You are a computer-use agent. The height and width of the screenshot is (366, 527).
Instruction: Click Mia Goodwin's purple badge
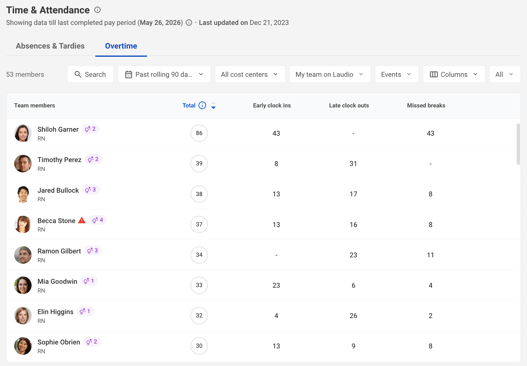[x=89, y=281]
